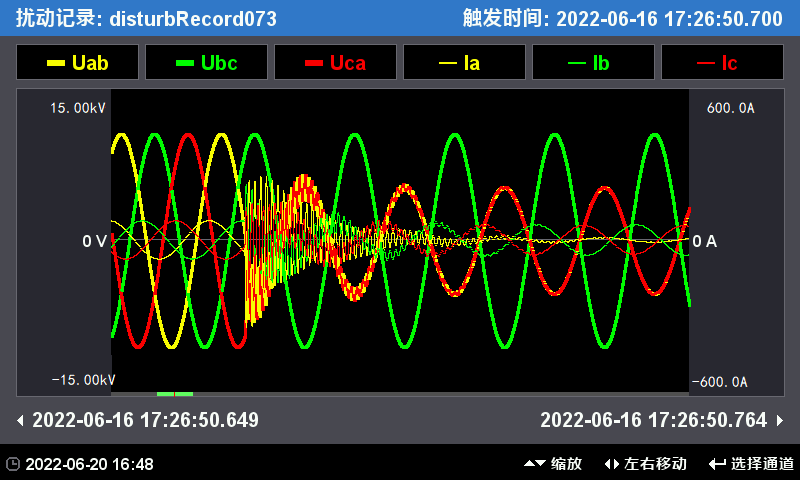The image size is (800, 480).
Task: Click left triangle before start timestamp
Action: (x=21, y=420)
